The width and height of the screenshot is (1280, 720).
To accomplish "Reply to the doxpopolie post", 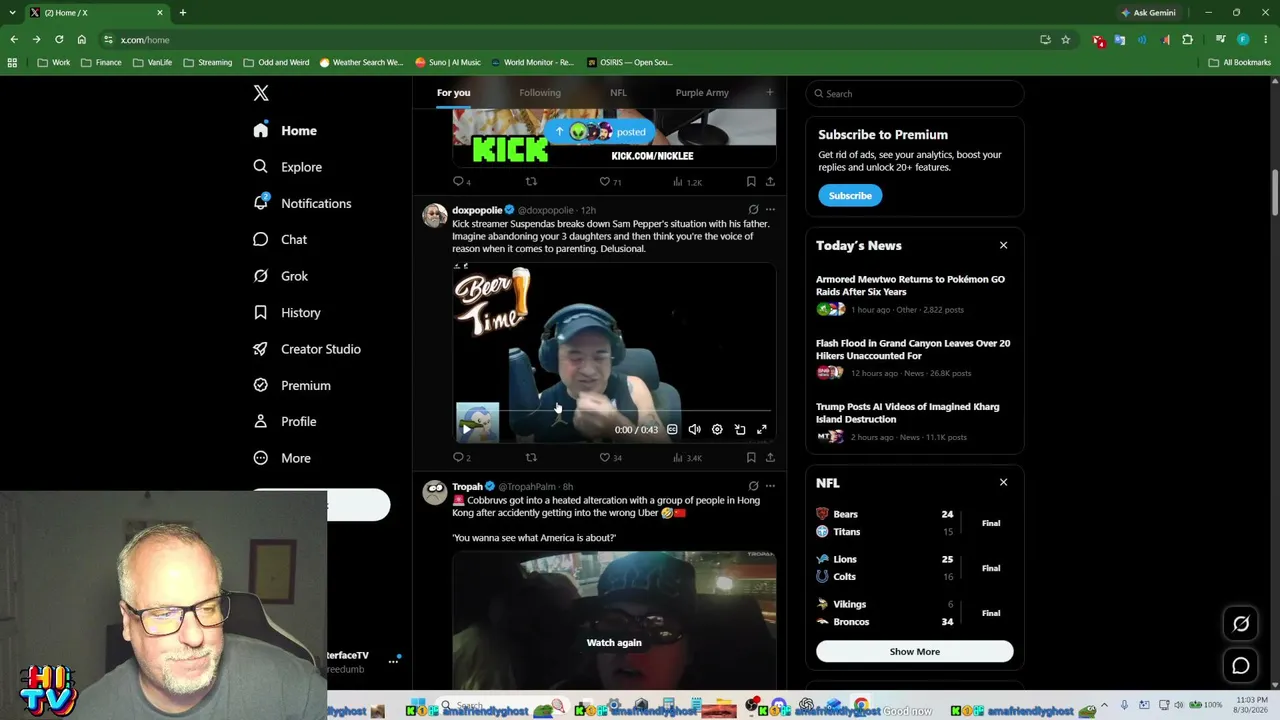I will [459, 458].
